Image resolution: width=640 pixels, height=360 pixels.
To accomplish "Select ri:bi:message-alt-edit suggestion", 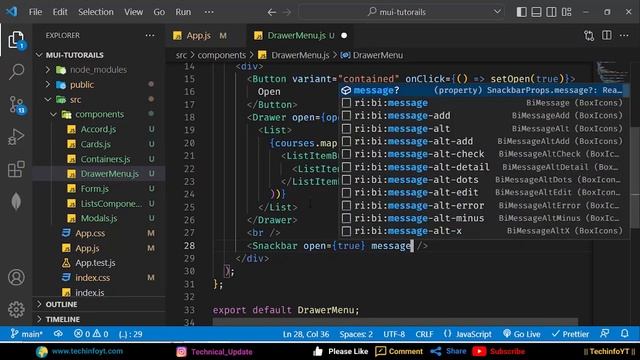I will coord(484,192).
